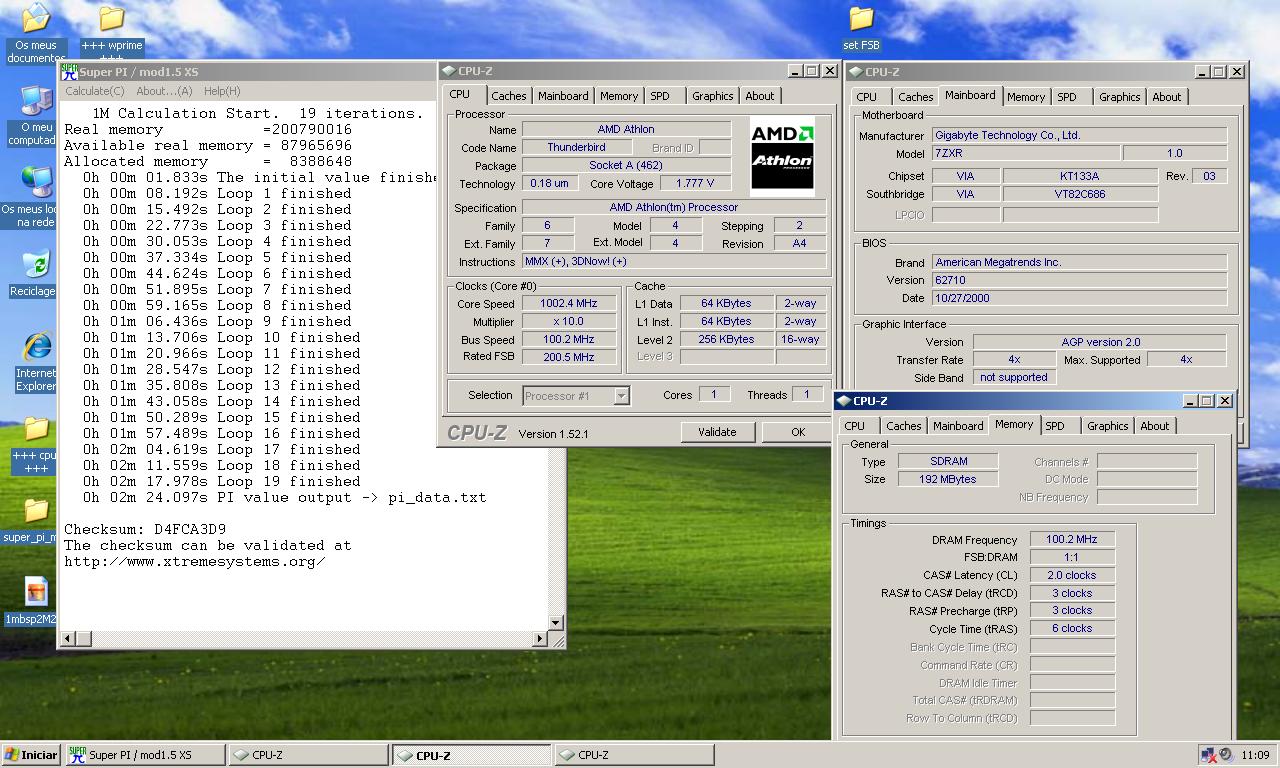
Task: Select About tab in Memory CPU-Z window
Action: click(1155, 426)
